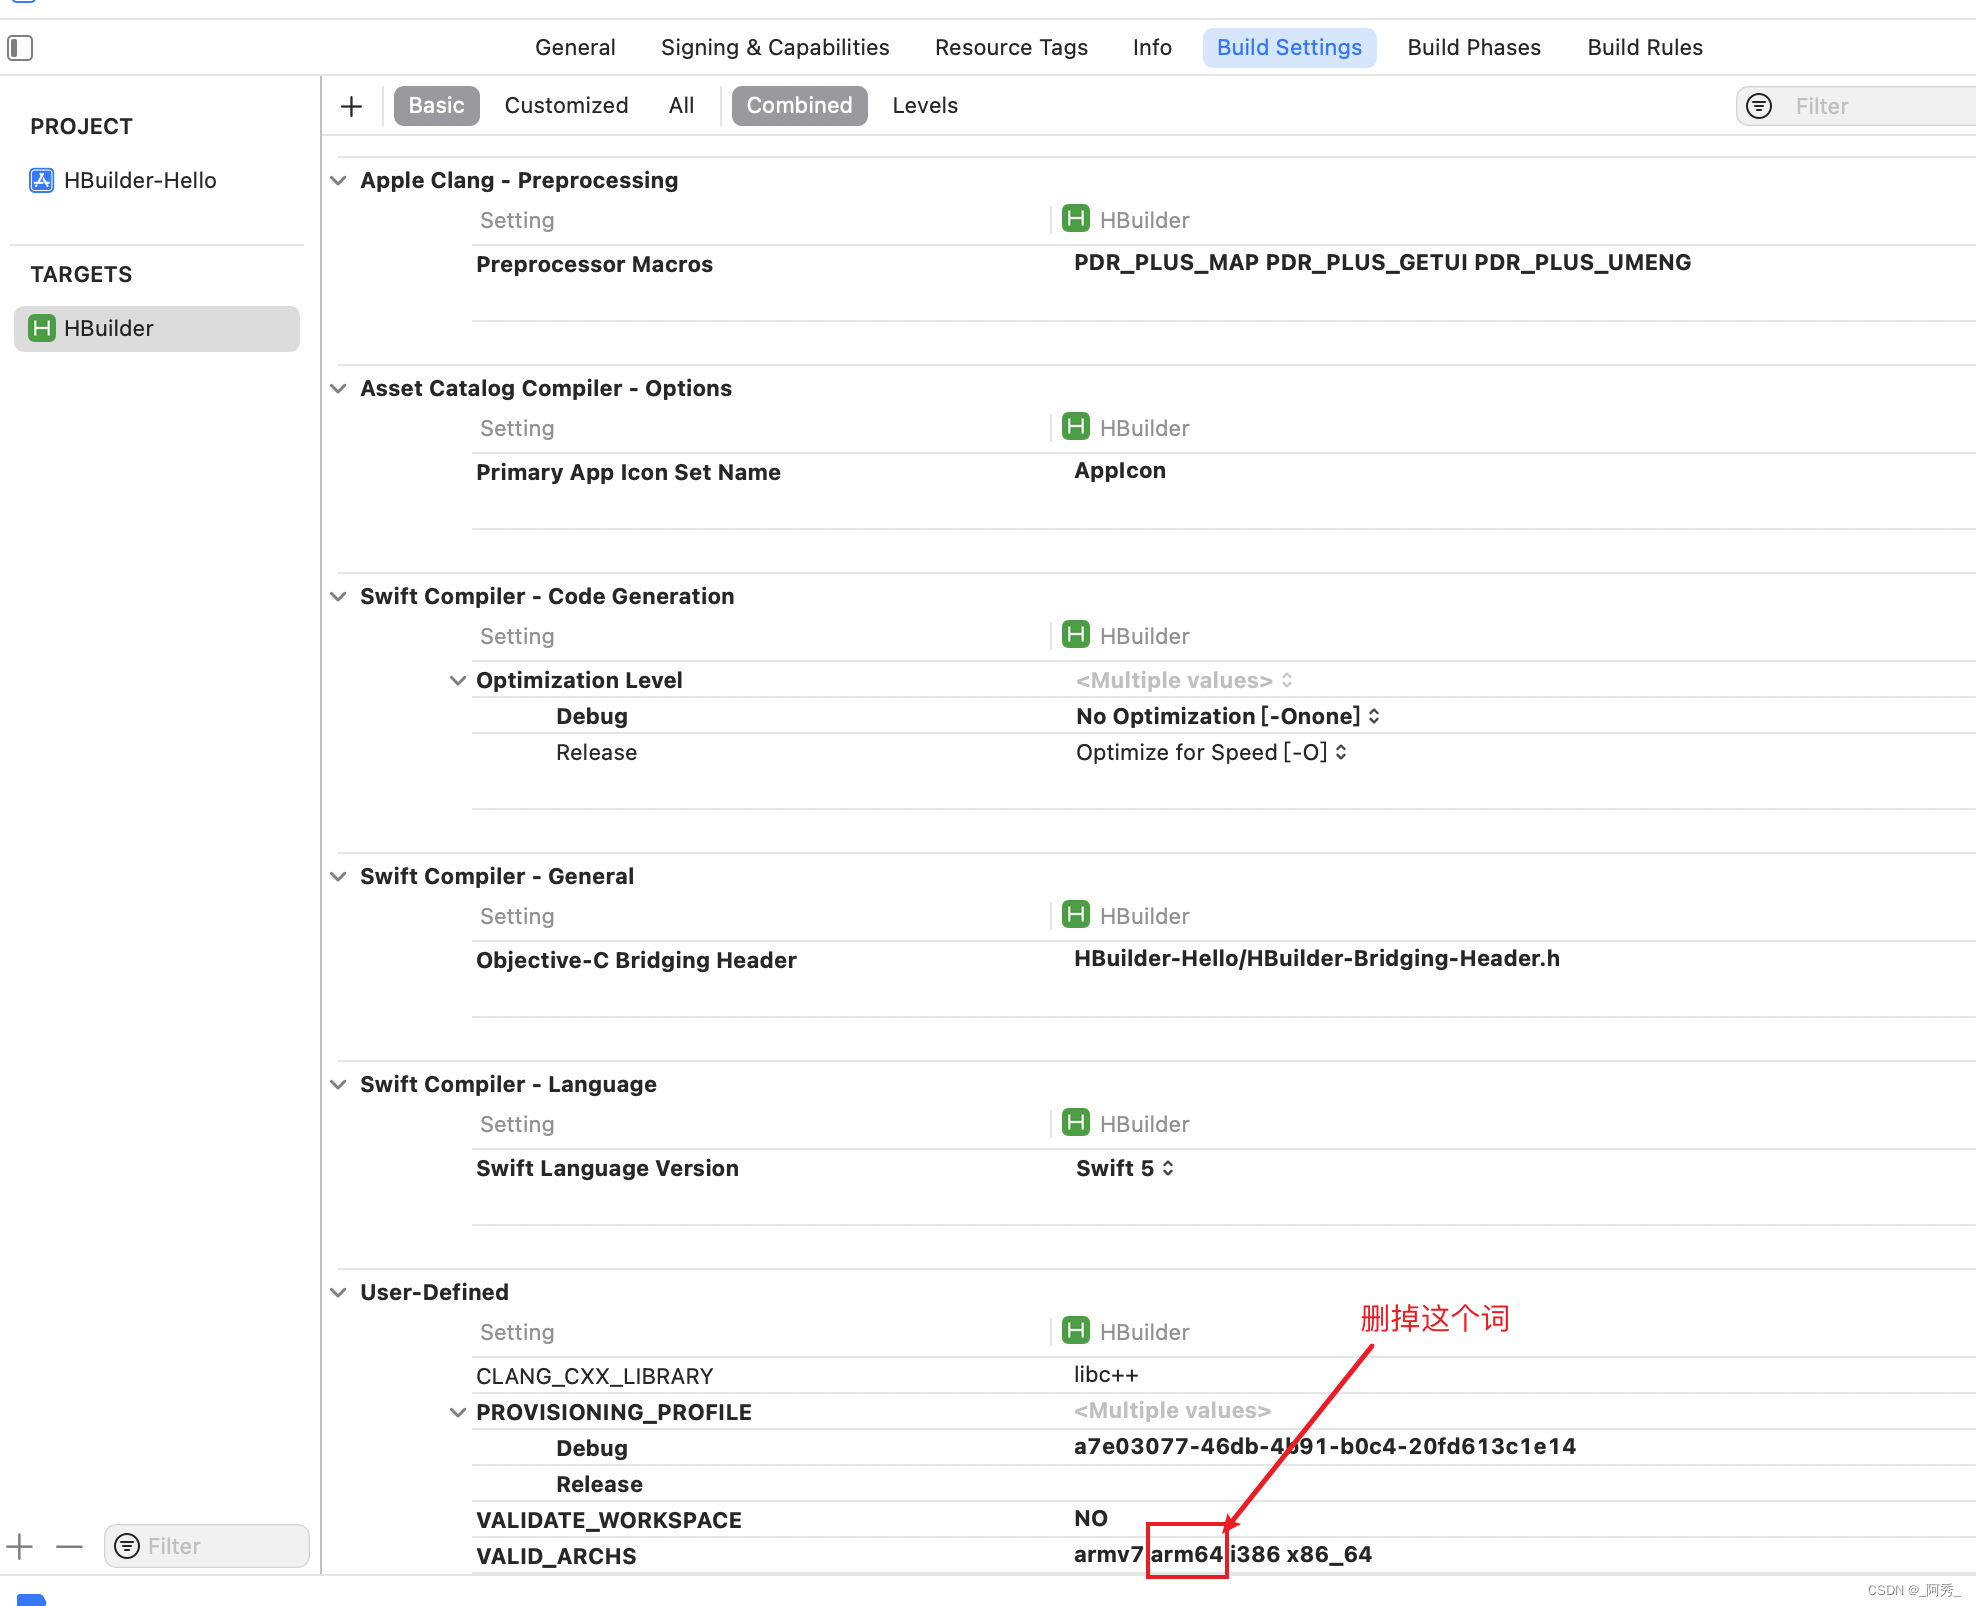Click the filter icon in sidebar bottom field
This screenshot has width=1976, height=1606.
click(127, 1546)
